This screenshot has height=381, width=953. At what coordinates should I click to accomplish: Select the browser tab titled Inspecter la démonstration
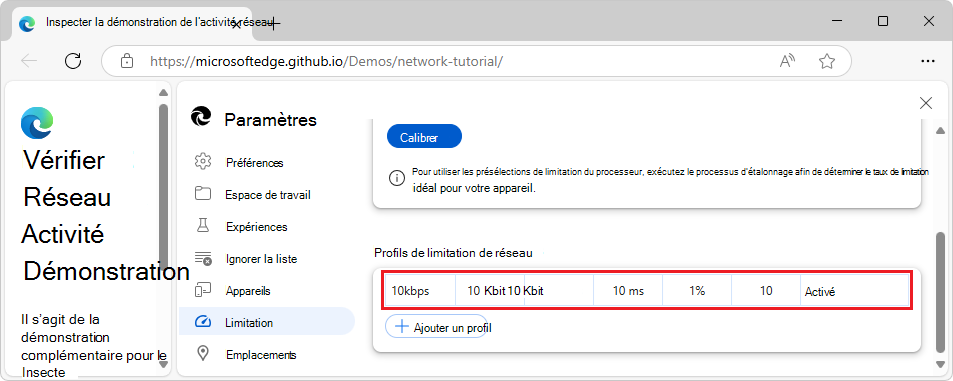(x=131, y=24)
